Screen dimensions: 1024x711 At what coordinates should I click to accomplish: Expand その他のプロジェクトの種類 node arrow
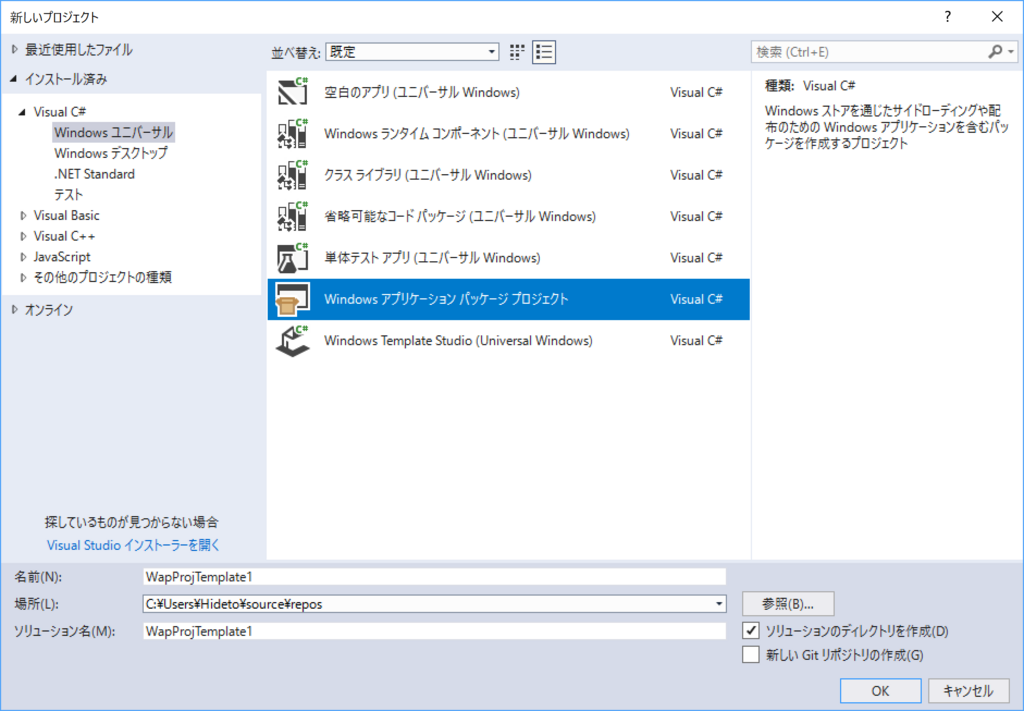[24, 277]
